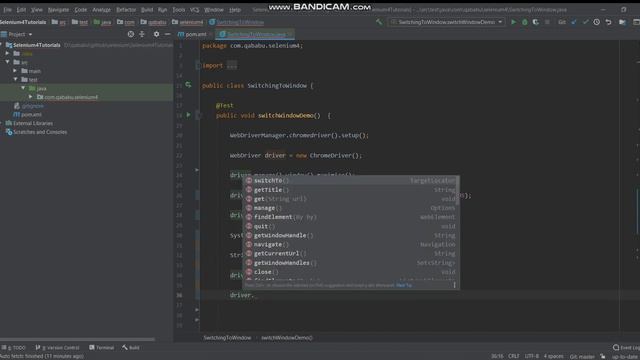Open the TODO tool window

[x=14, y=347]
